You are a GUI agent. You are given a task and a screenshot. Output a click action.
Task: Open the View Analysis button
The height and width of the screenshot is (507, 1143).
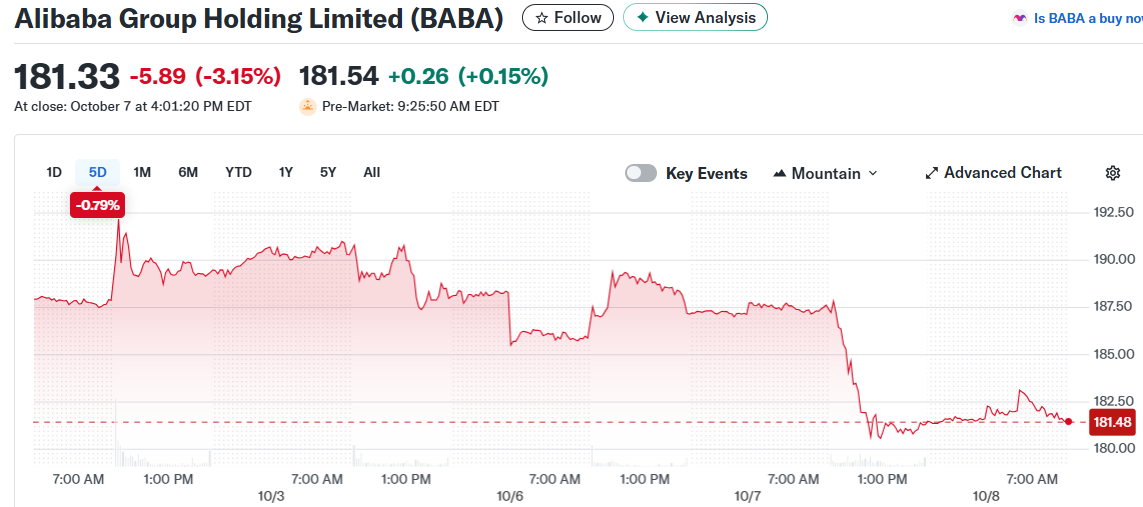(695, 18)
